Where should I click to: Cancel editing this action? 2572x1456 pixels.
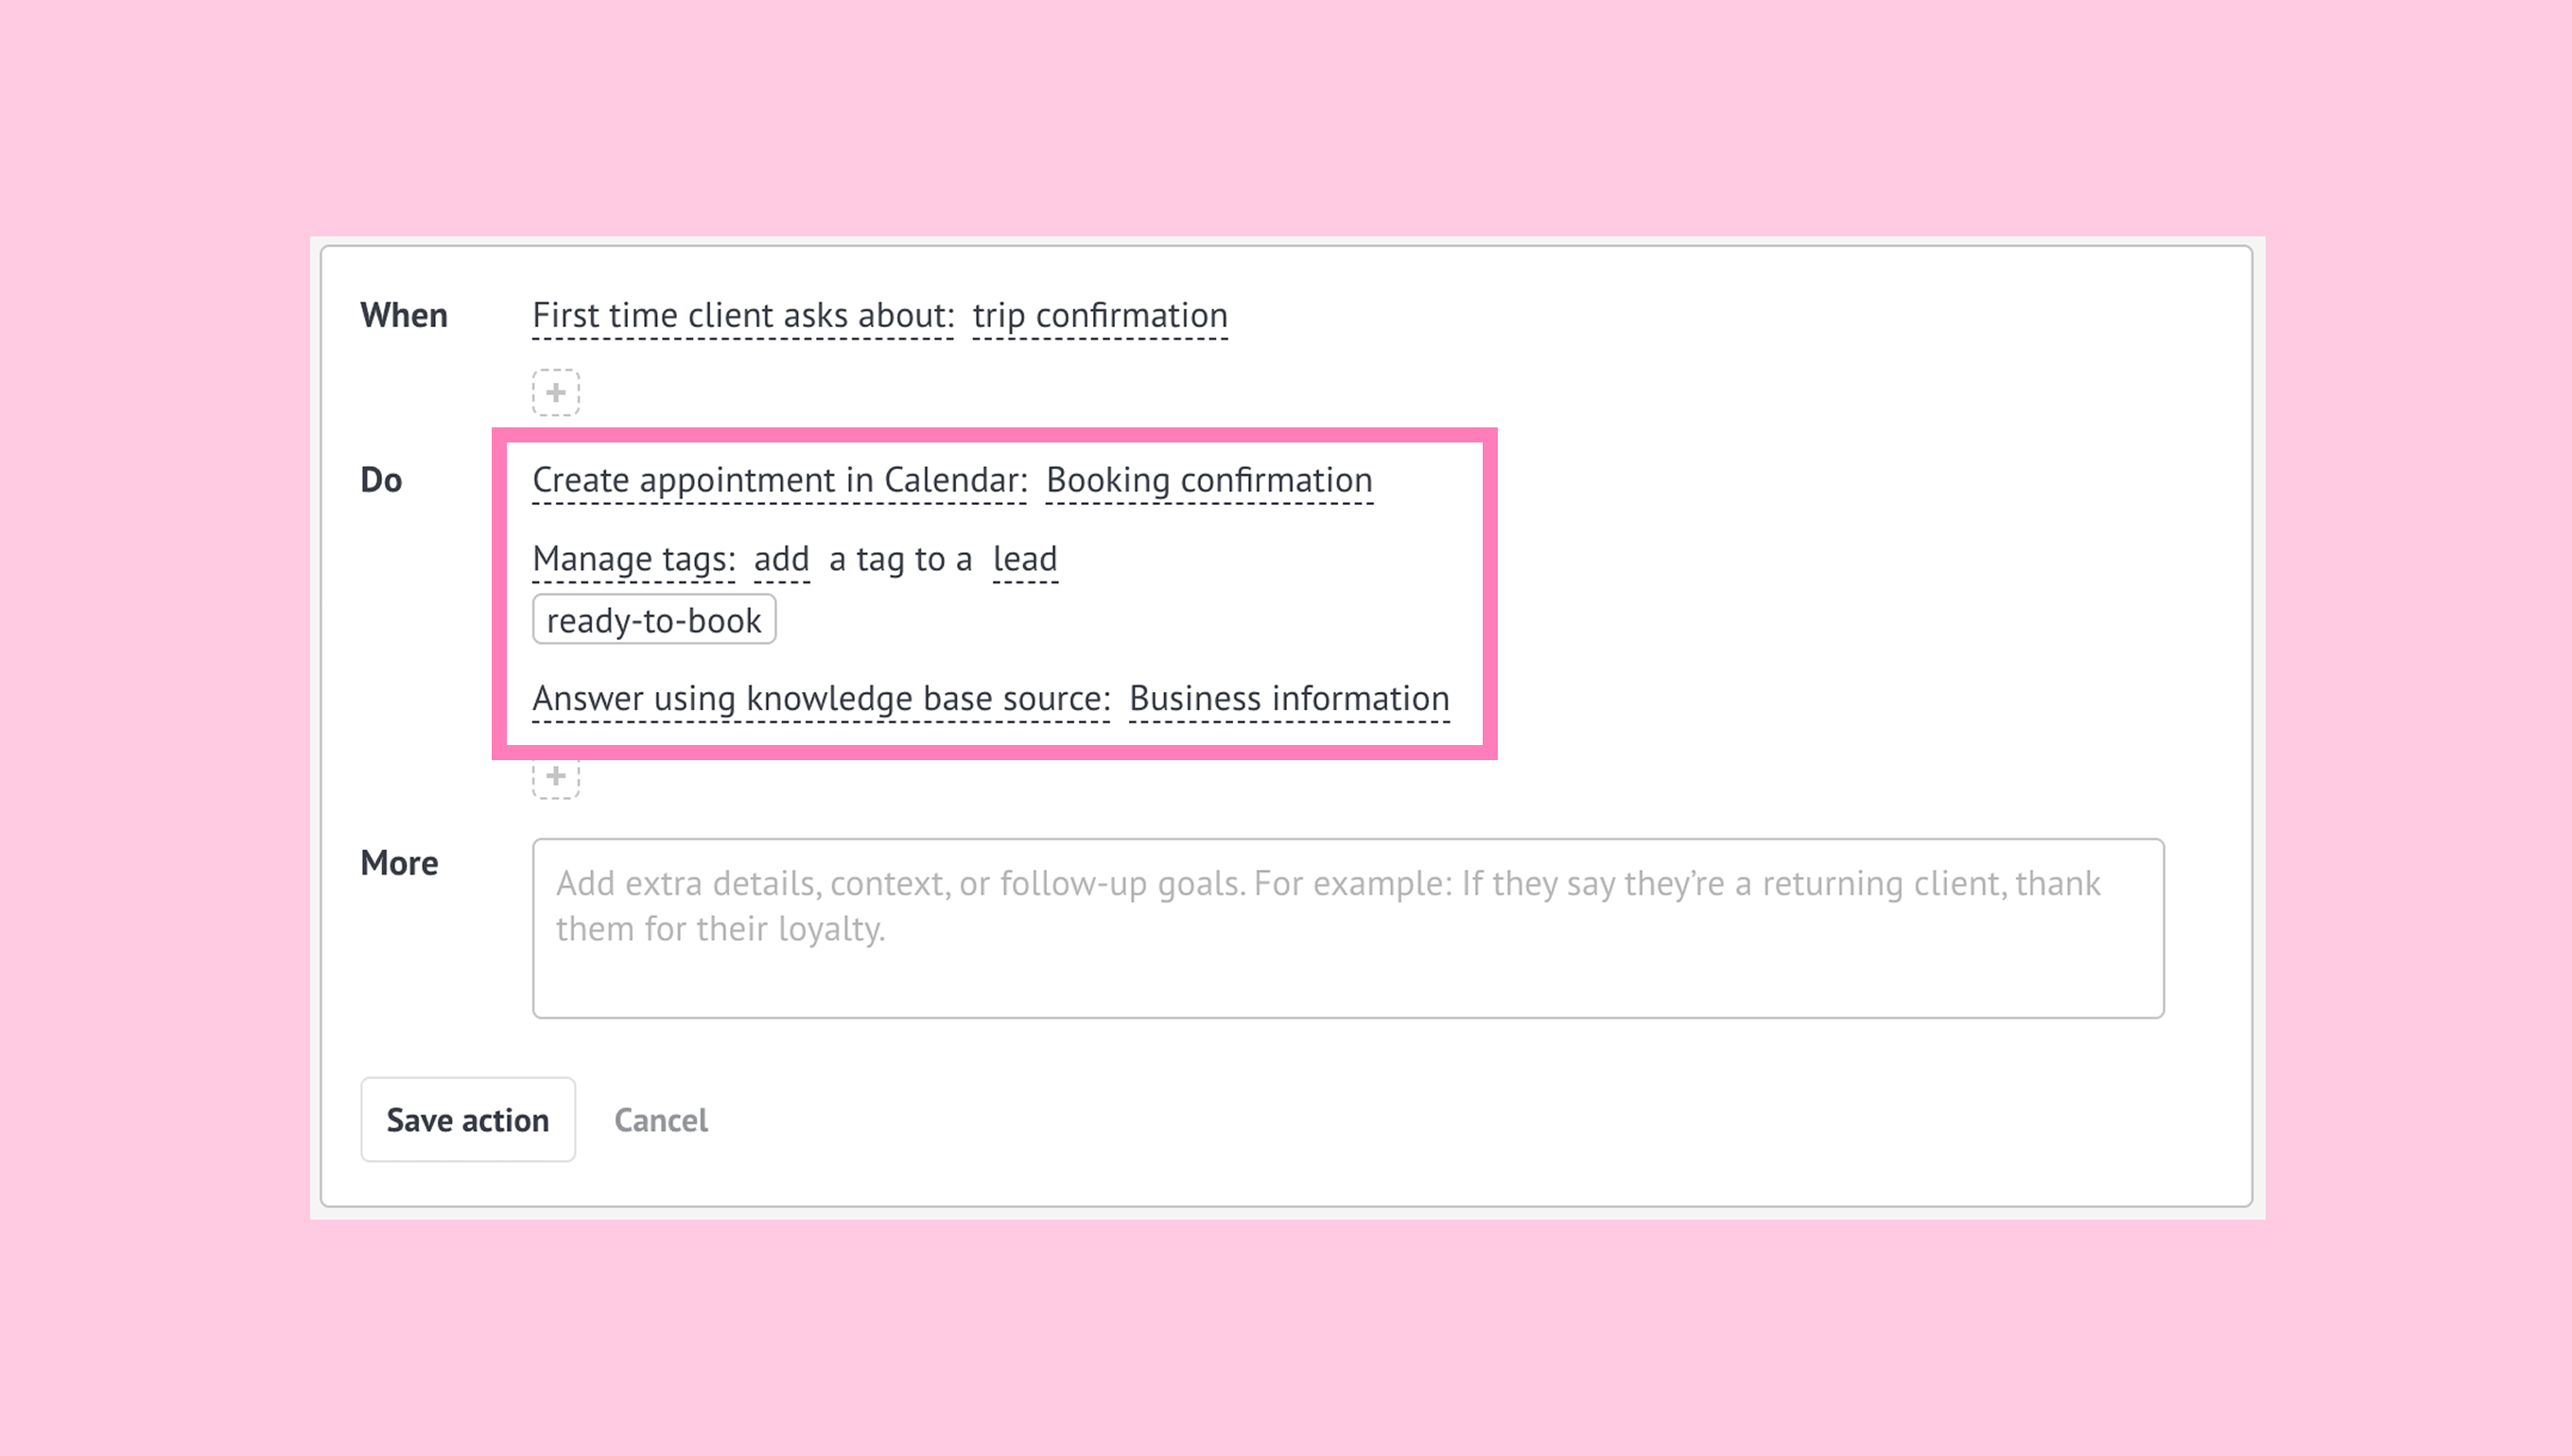pos(660,1120)
